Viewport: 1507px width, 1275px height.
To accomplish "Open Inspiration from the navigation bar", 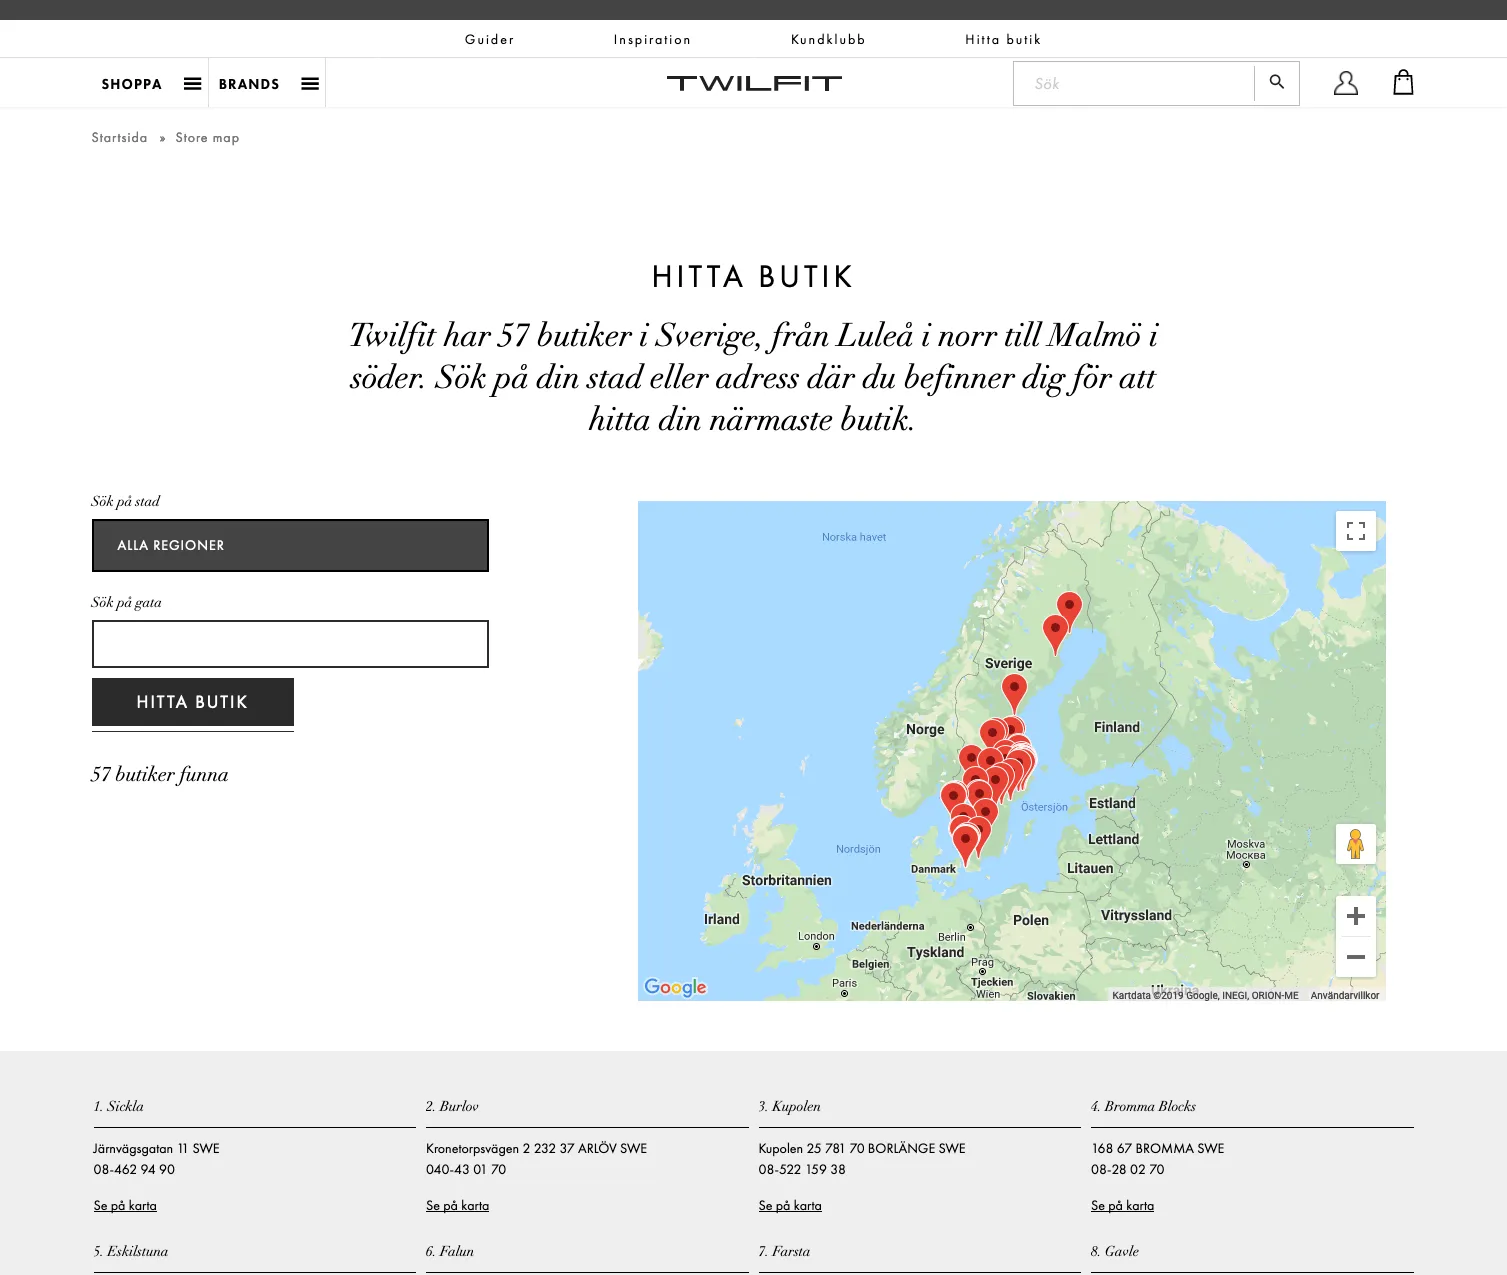I will [651, 39].
